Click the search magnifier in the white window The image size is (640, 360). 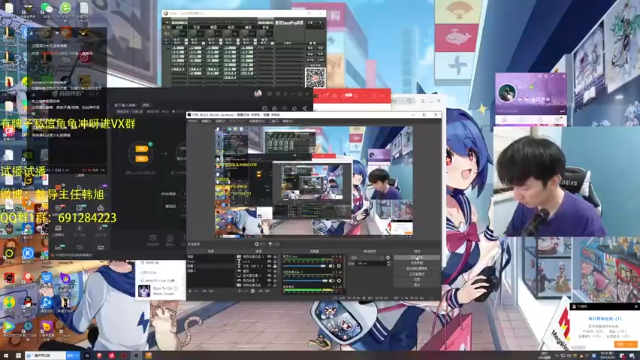click(x=409, y=101)
